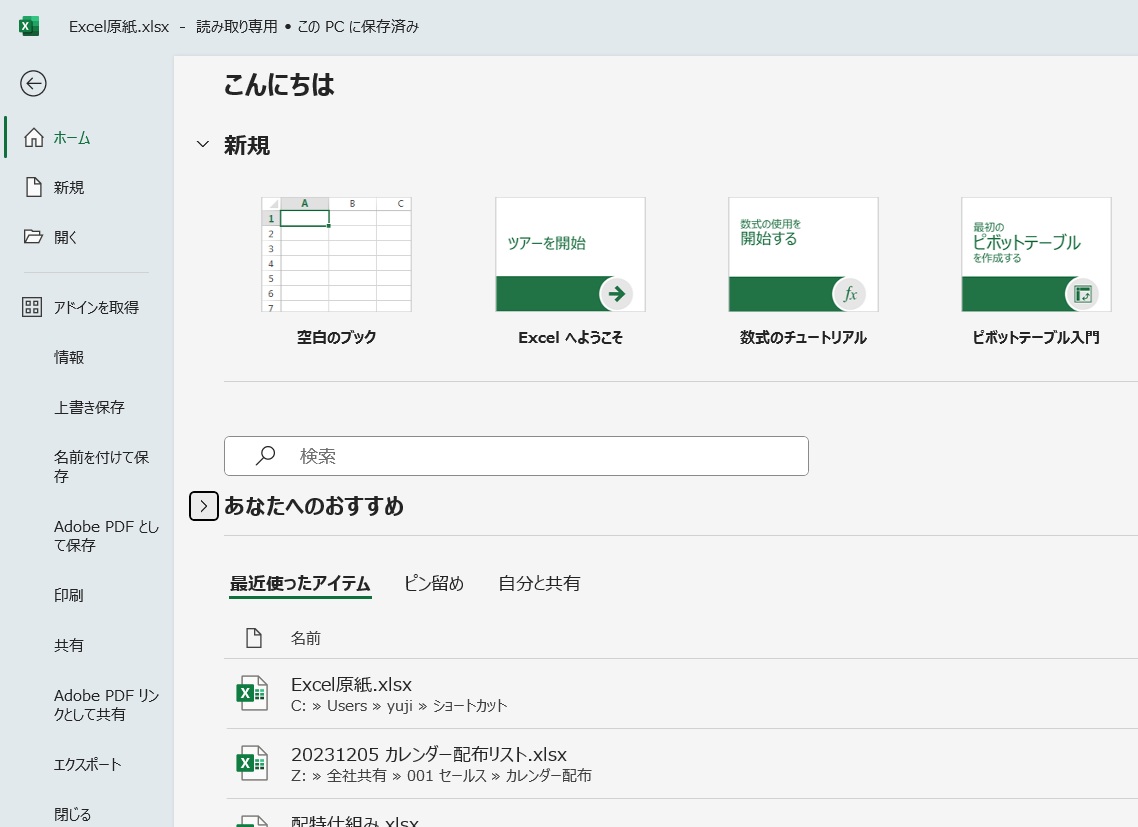Sort by the 名前 column header
The image size is (1138, 827).
306,638
